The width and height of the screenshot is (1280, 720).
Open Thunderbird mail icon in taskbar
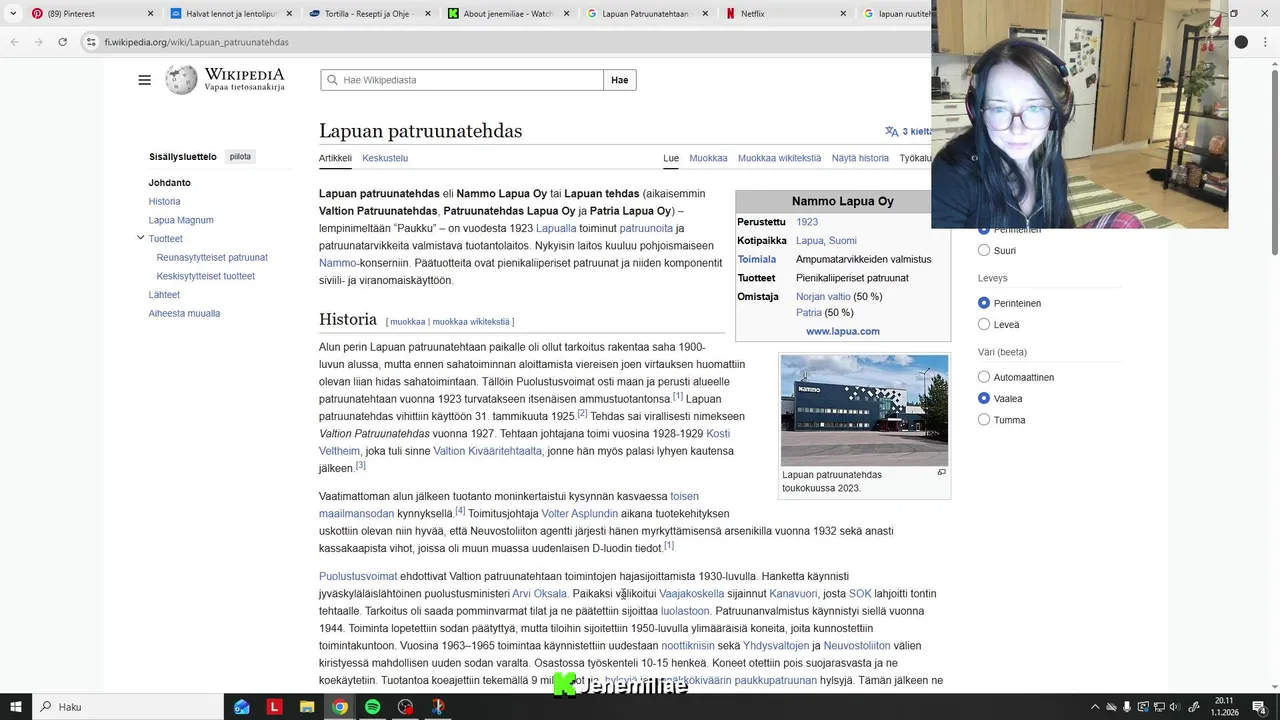pos(242,707)
